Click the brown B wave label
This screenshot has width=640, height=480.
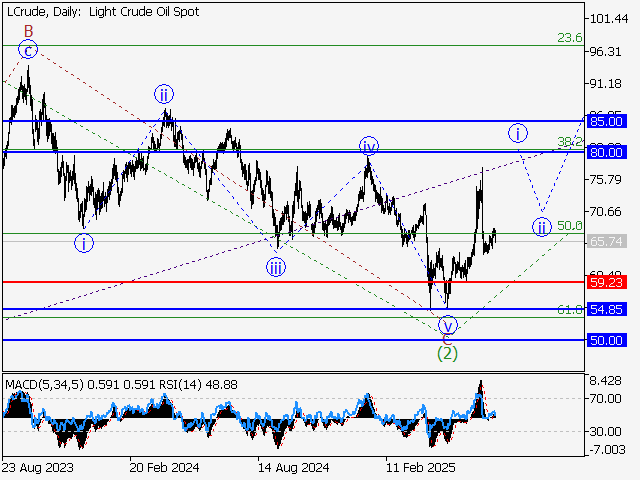[29, 32]
